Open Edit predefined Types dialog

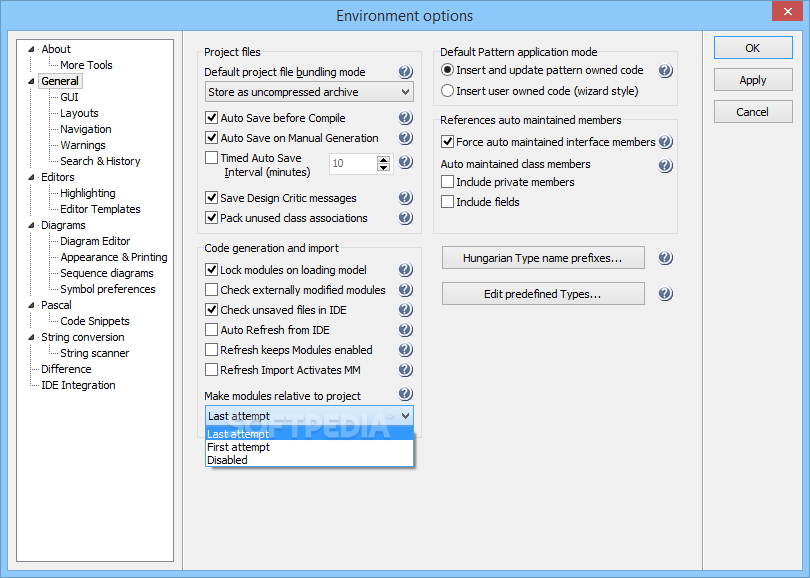click(x=543, y=294)
